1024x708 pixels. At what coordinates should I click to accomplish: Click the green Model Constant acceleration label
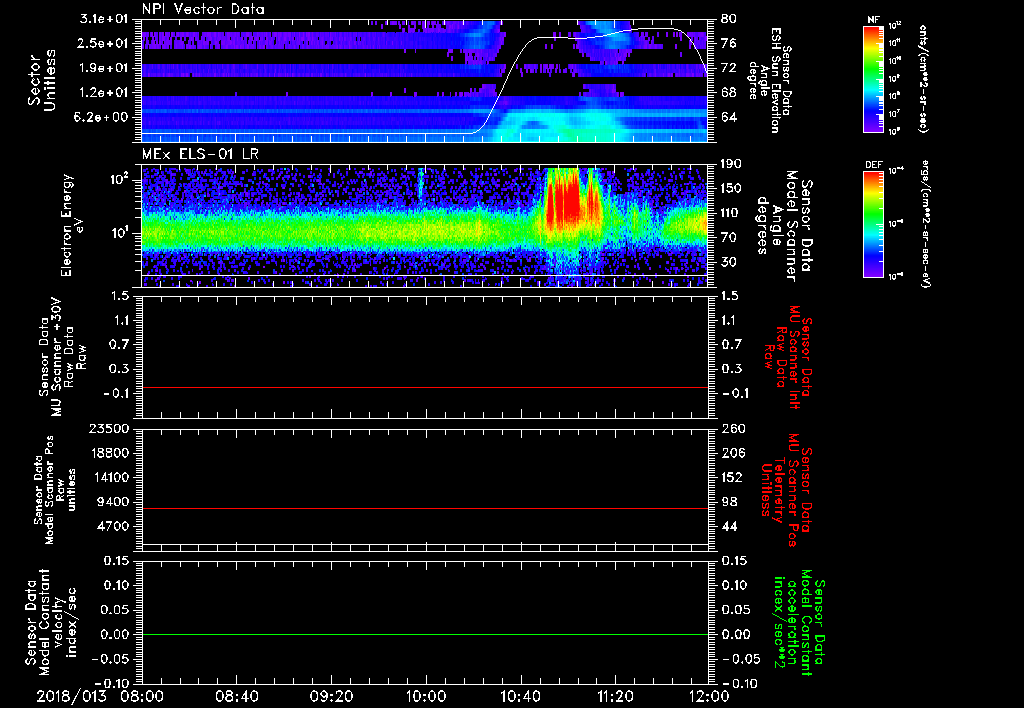[x=799, y=622]
